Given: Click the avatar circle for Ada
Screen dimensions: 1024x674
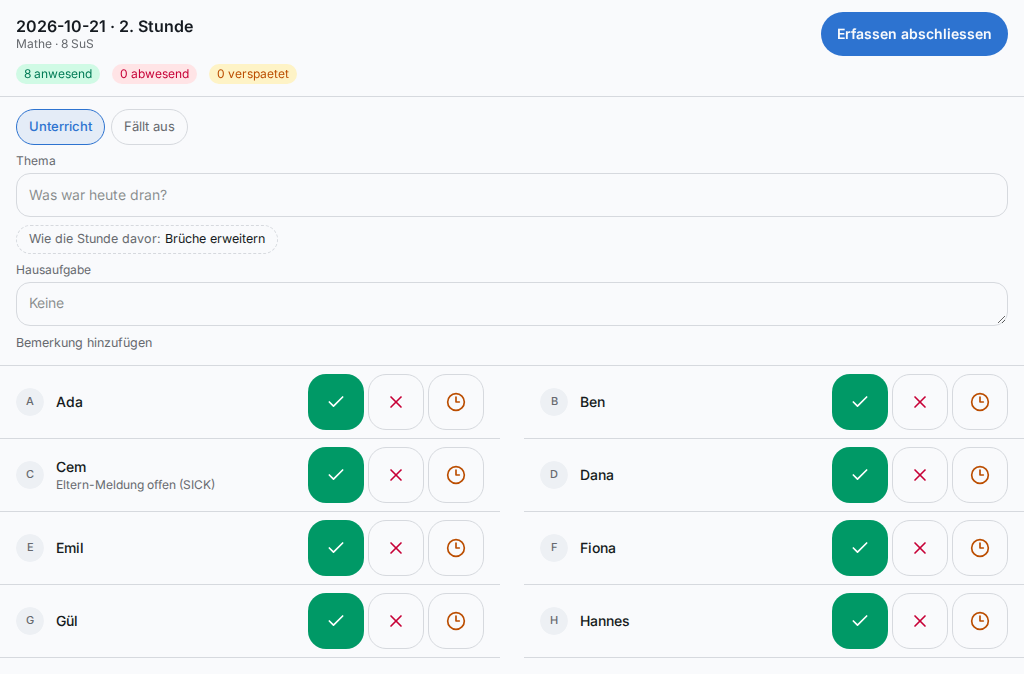Looking at the screenshot, I should coord(30,402).
